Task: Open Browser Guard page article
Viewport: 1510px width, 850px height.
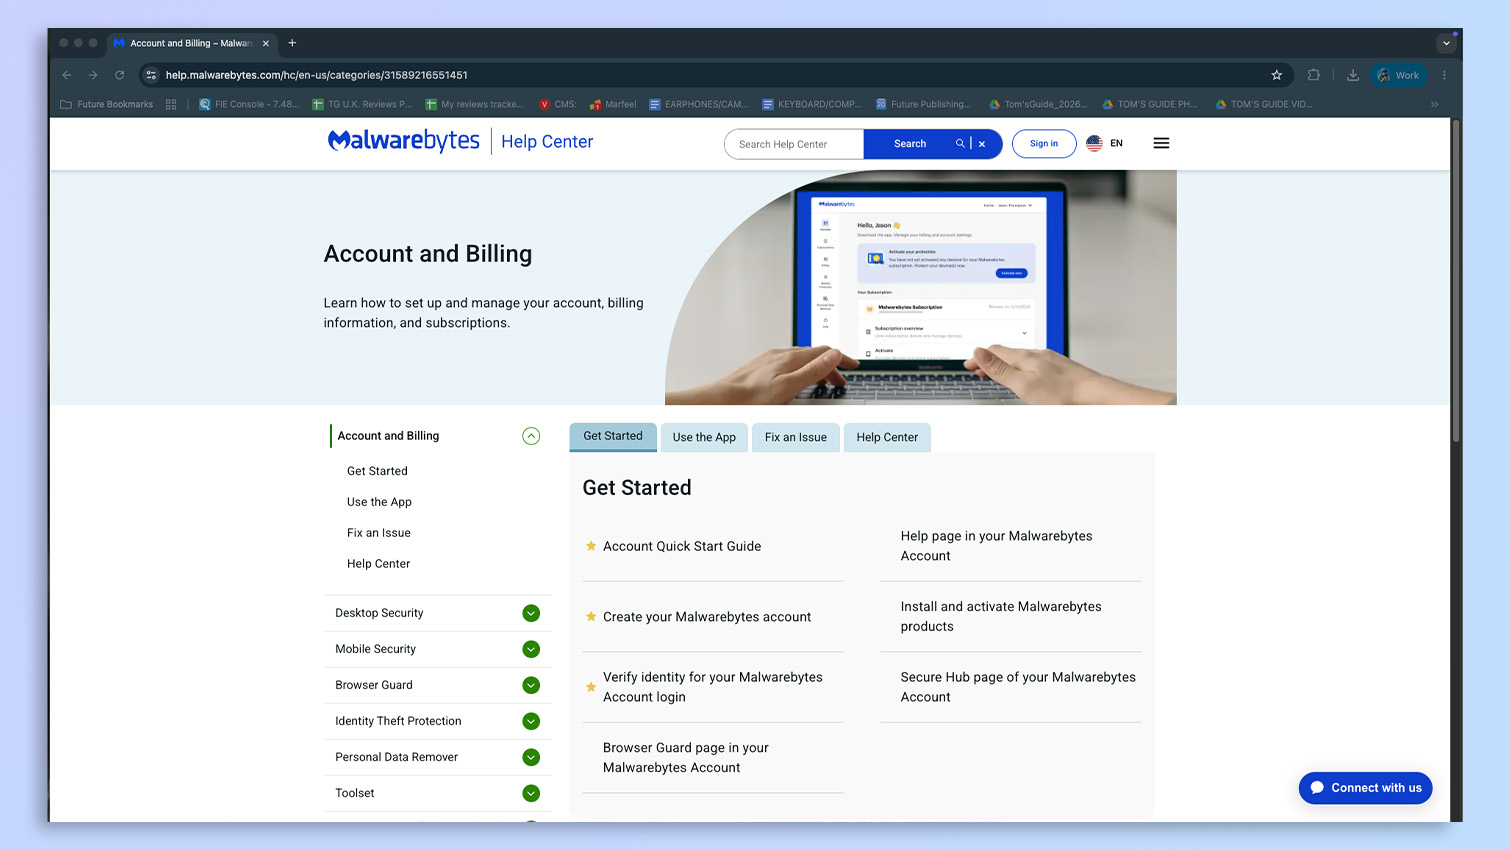Action: click(686, 758)
